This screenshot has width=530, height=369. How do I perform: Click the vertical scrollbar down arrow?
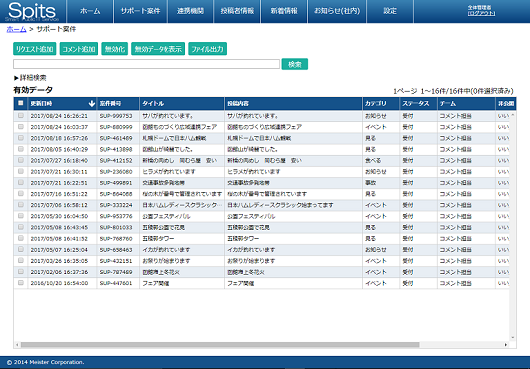pos(512,338)
